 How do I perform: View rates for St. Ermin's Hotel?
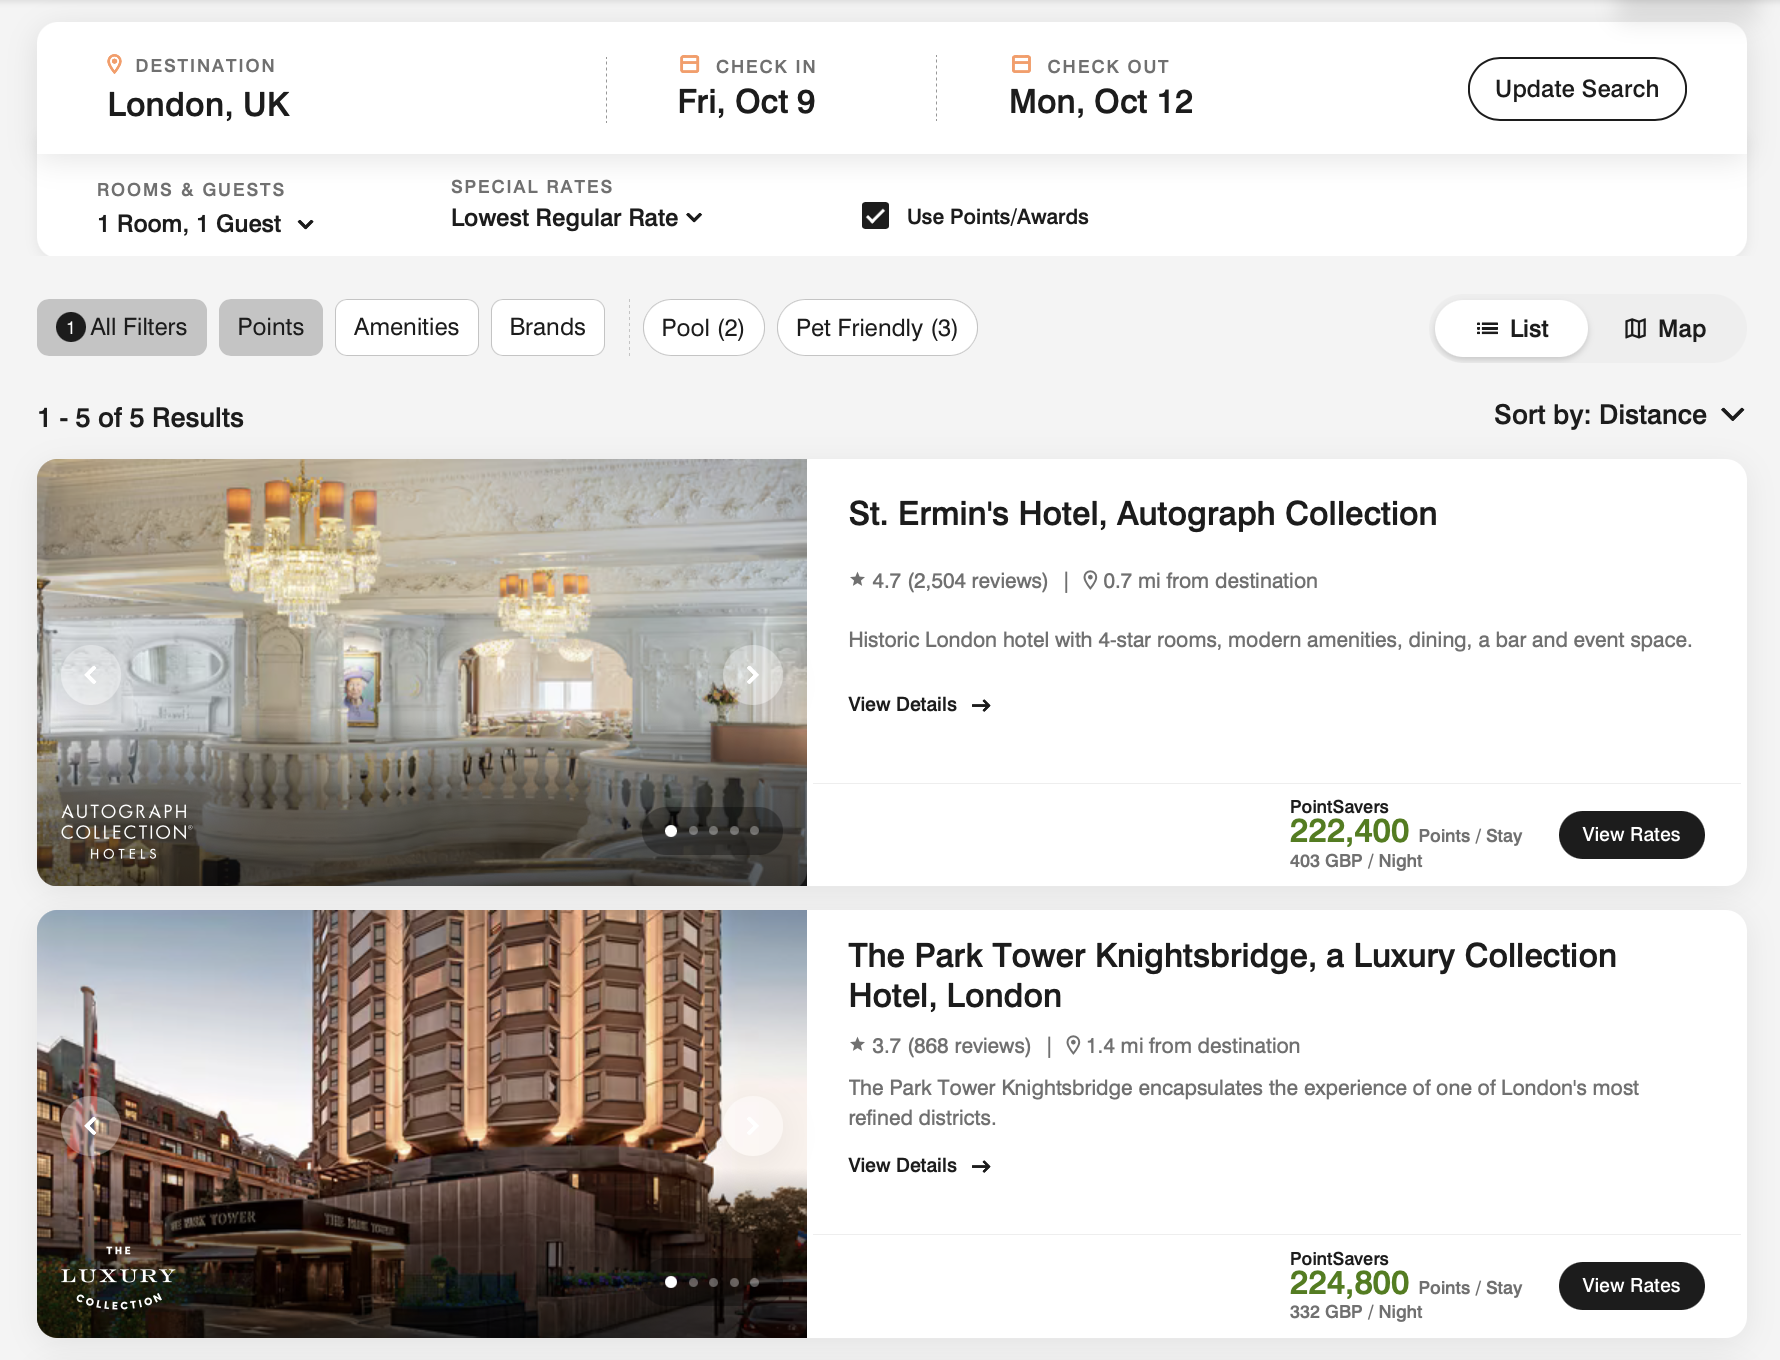pos(1631,835)
